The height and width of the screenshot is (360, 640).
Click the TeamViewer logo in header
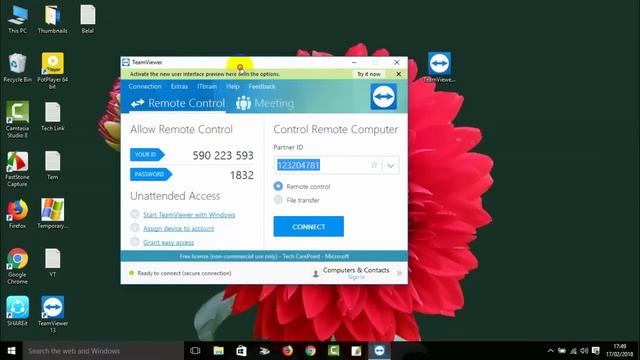(383, 97)
